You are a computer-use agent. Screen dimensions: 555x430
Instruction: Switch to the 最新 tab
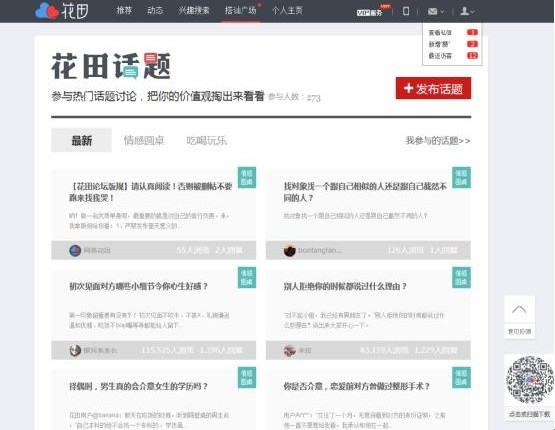click(x=81, y=140)
